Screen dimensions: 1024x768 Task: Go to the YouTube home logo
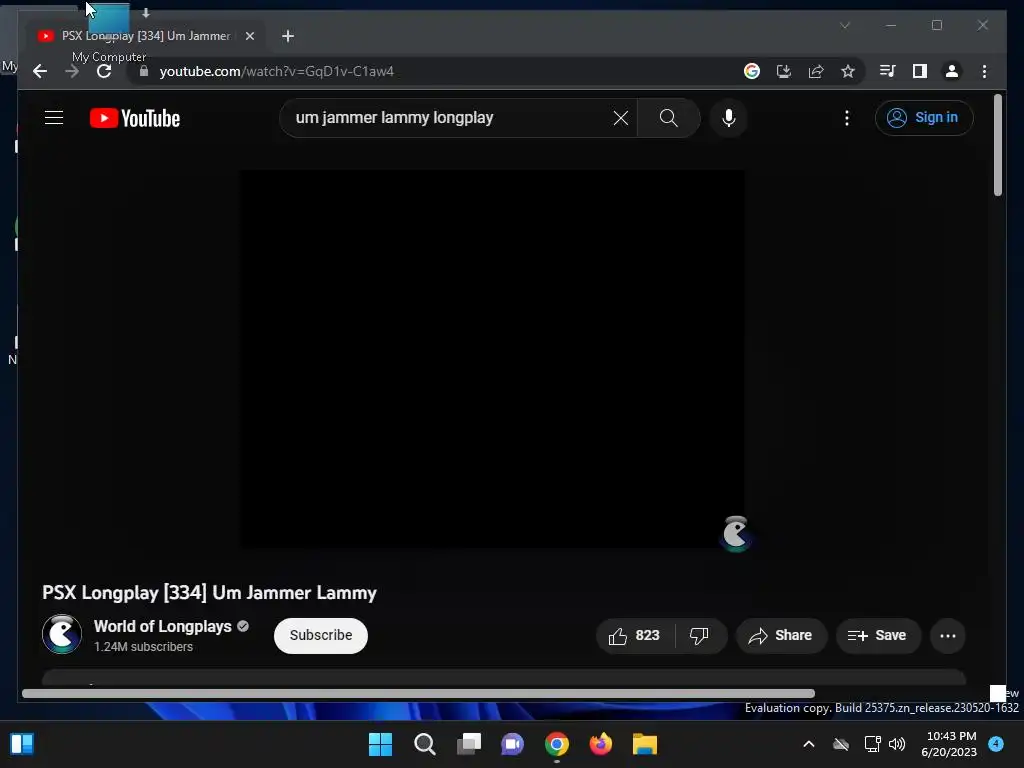[135, 118]
